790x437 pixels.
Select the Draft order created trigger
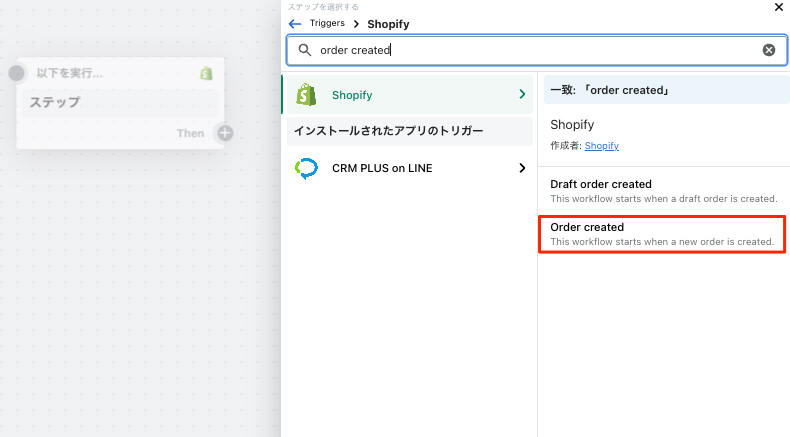[664, 191]
